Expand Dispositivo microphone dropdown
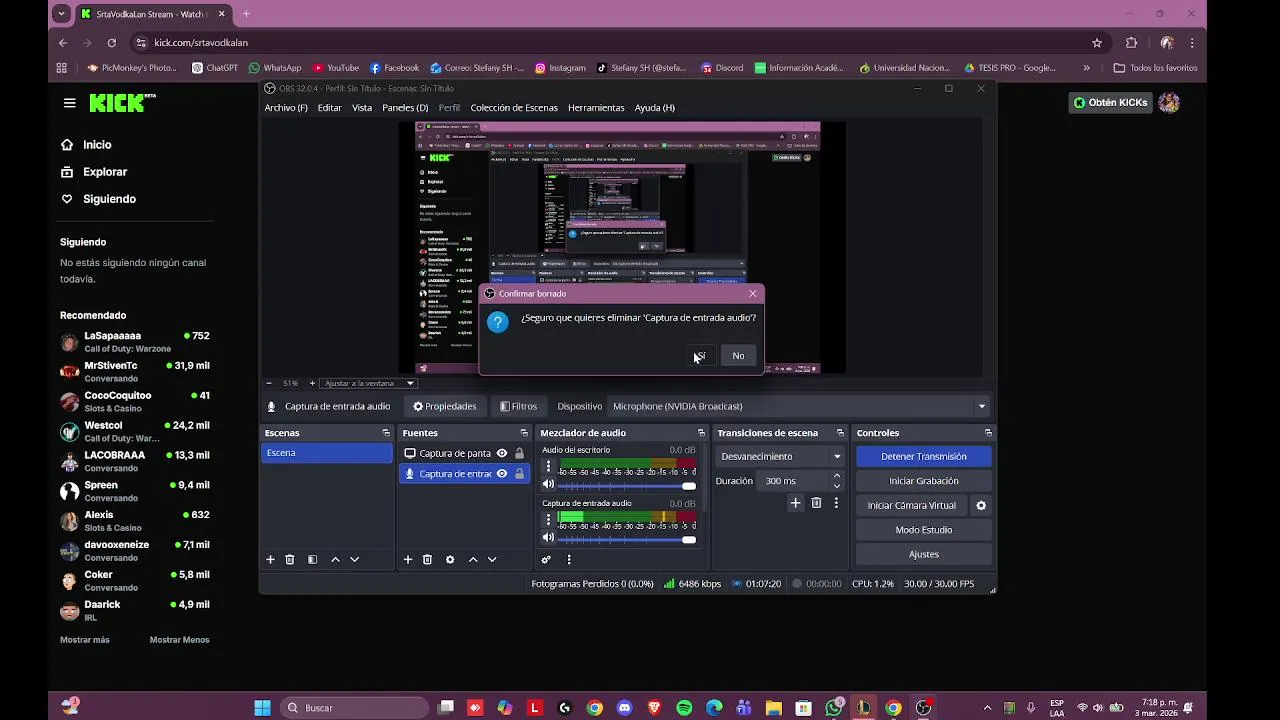This screenshot has height=720, width=1280. pos(981,406)
